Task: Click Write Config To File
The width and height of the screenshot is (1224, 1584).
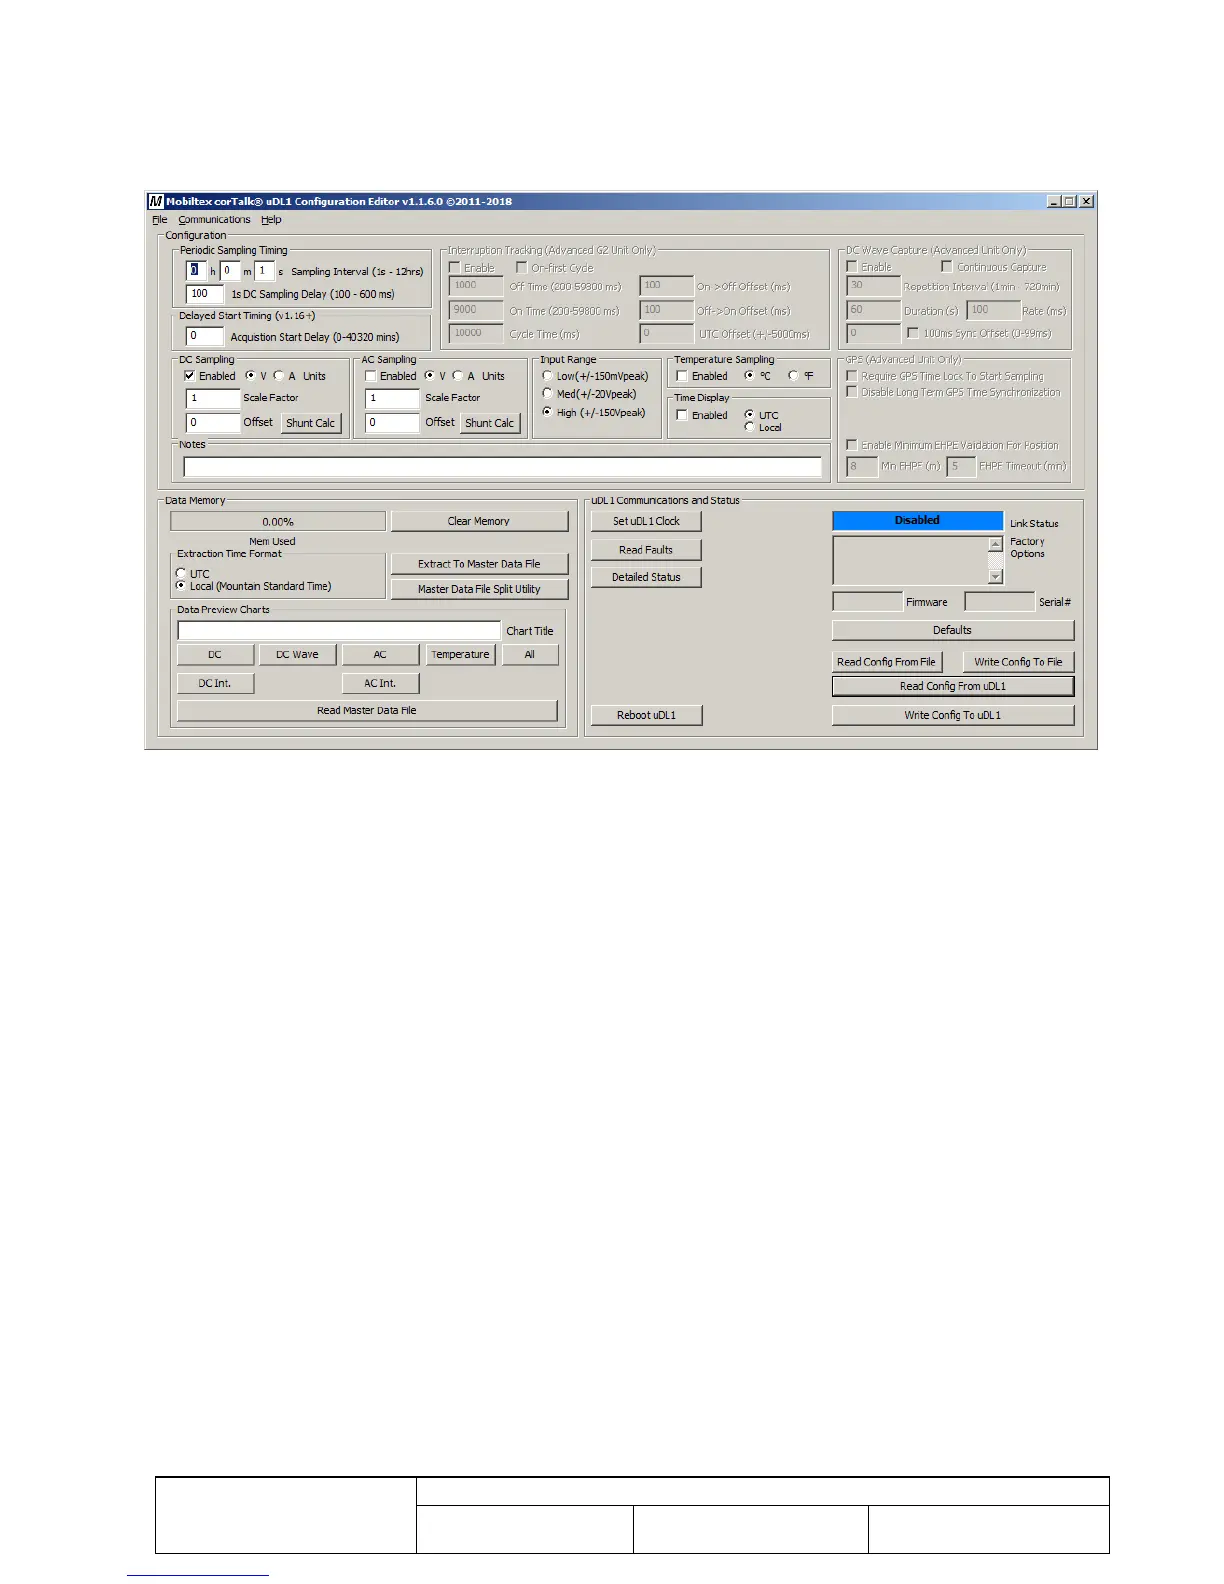Action: pos(1018,662)
